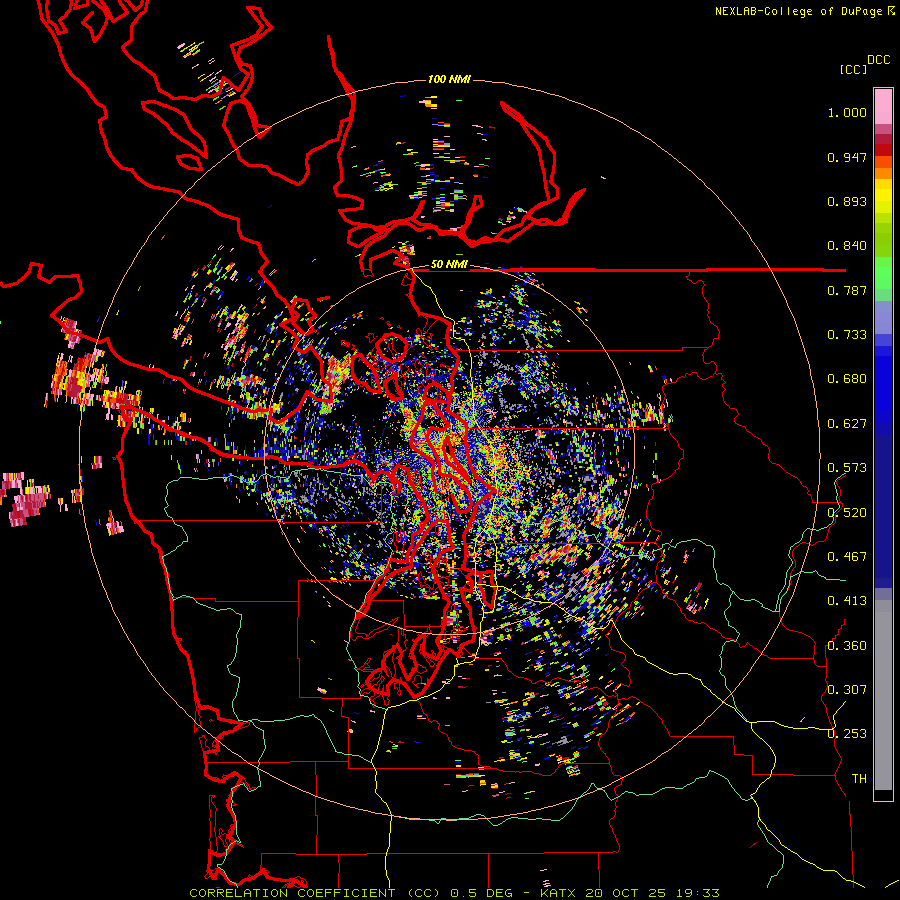Click the 0.840 scale value
The width and height of the screenshot is (900, 900).
pos(847,246)
